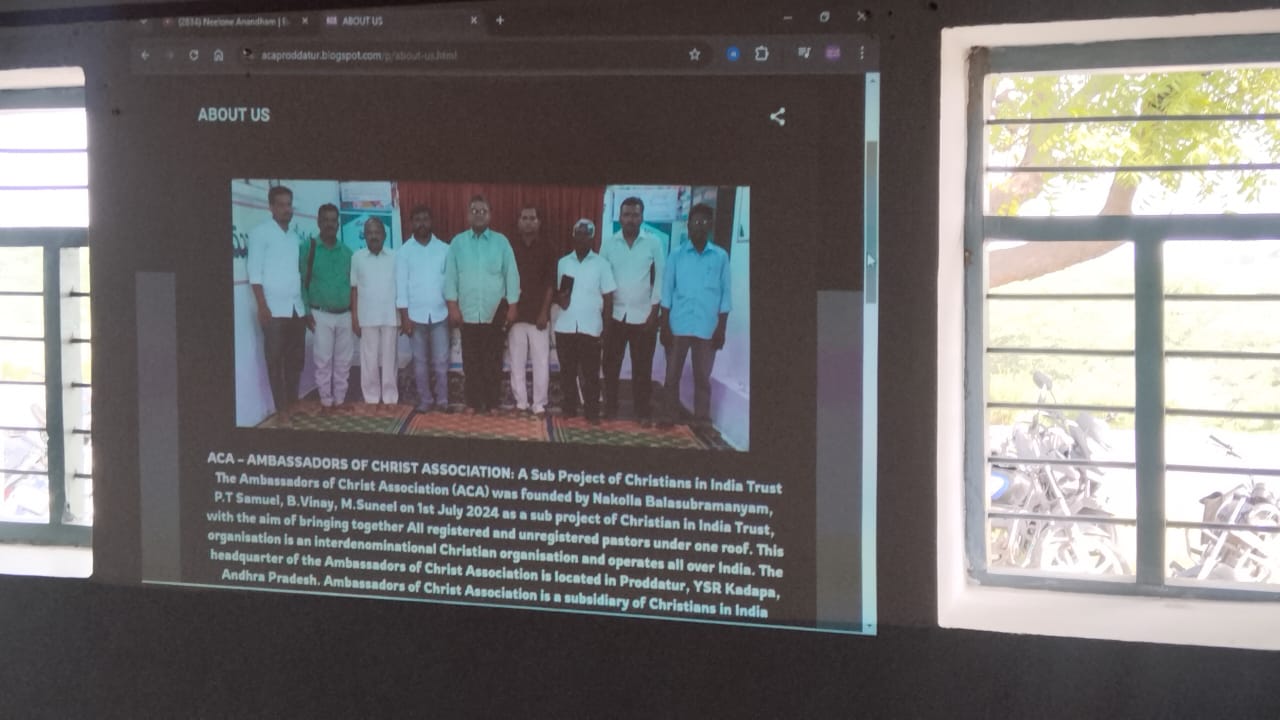The height and width of the screenshot is (720, 1280).
Task: Close the browser window
Action: (x=861, y=16)
